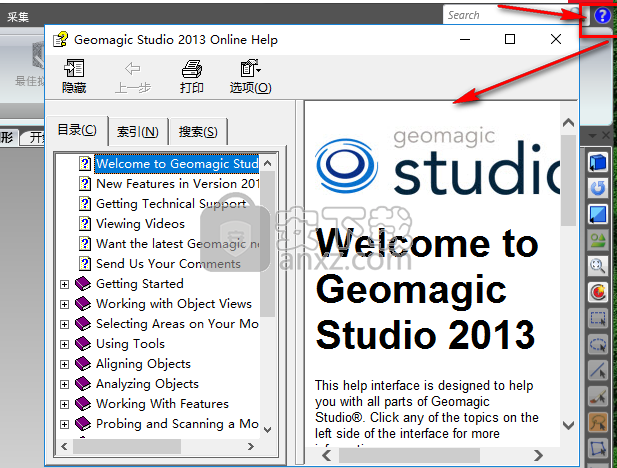This screenshot has height=468, width=617.
Task: Expand the Using Tools book node
Action: click(x=65, y=344)
